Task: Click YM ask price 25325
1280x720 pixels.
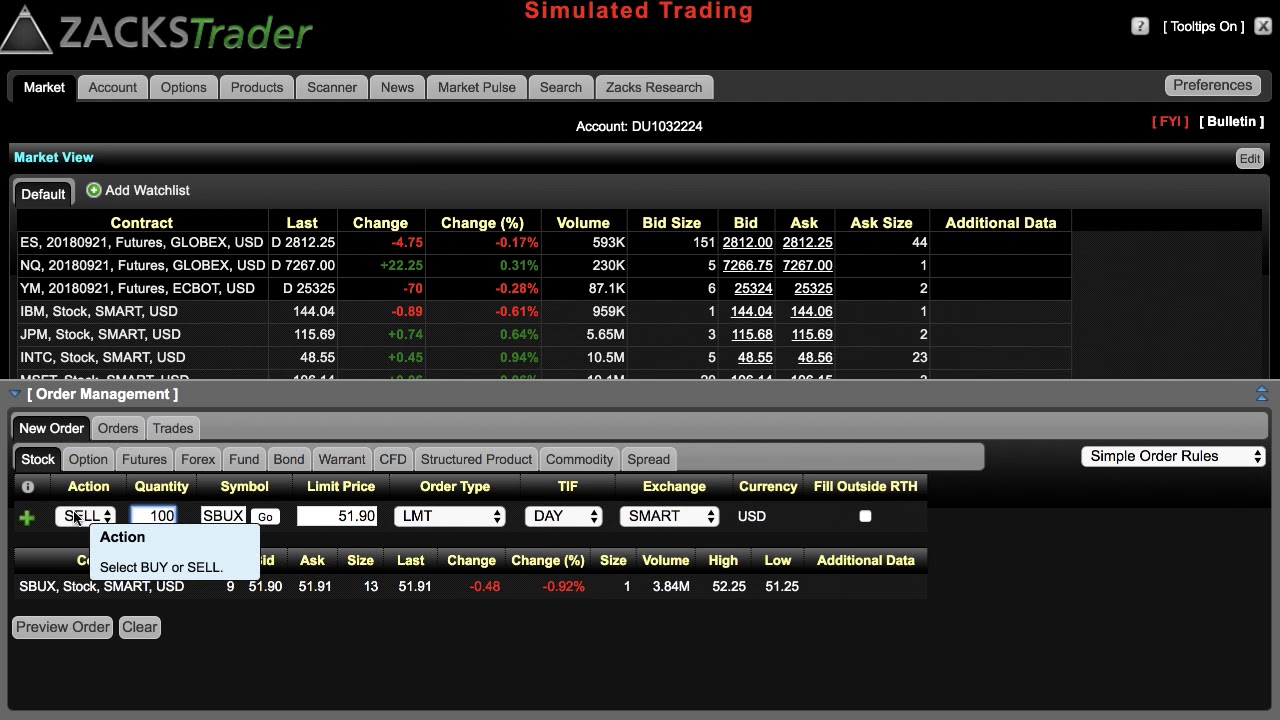Action: [813, 288]
